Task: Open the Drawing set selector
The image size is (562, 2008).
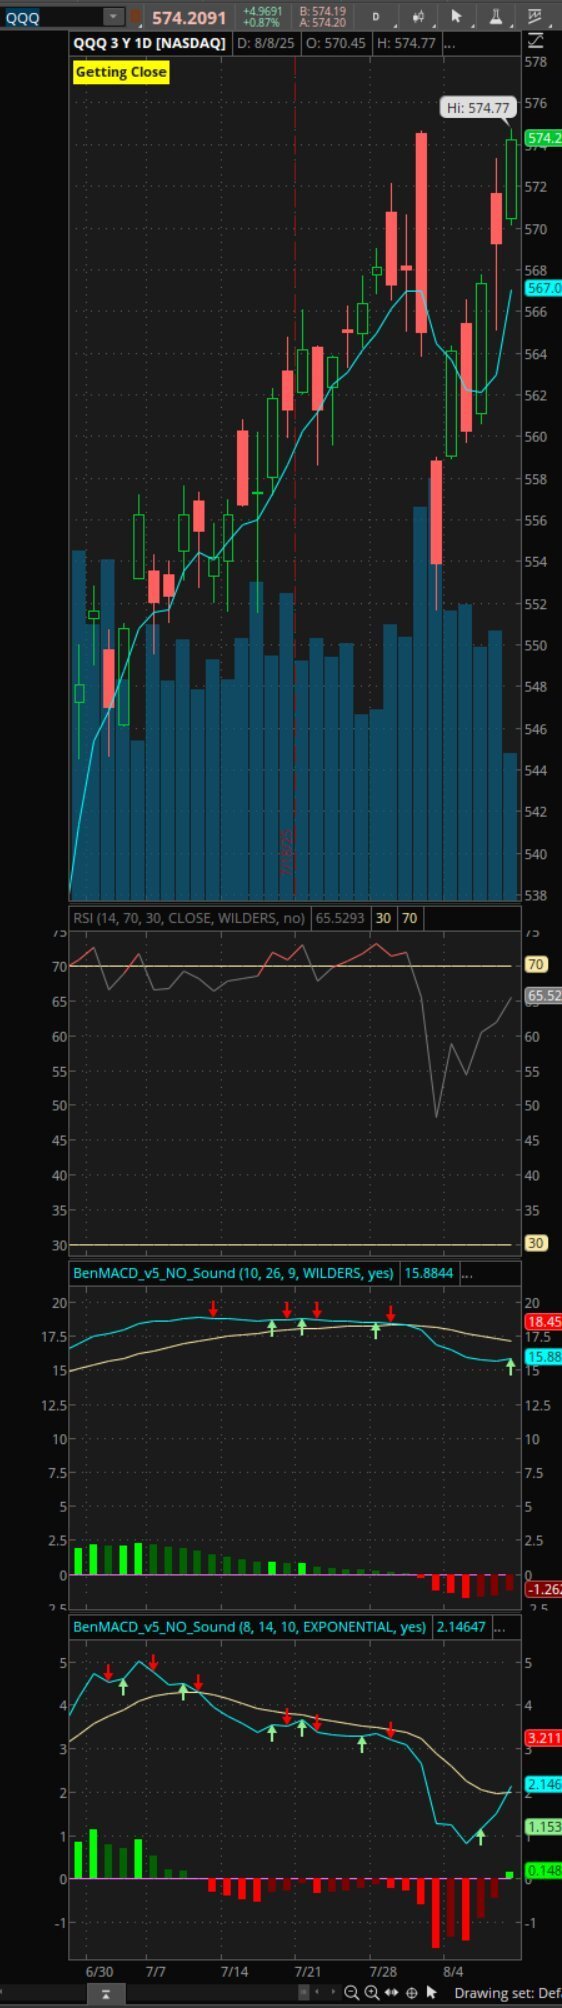Action: [x=507, y=1993]
